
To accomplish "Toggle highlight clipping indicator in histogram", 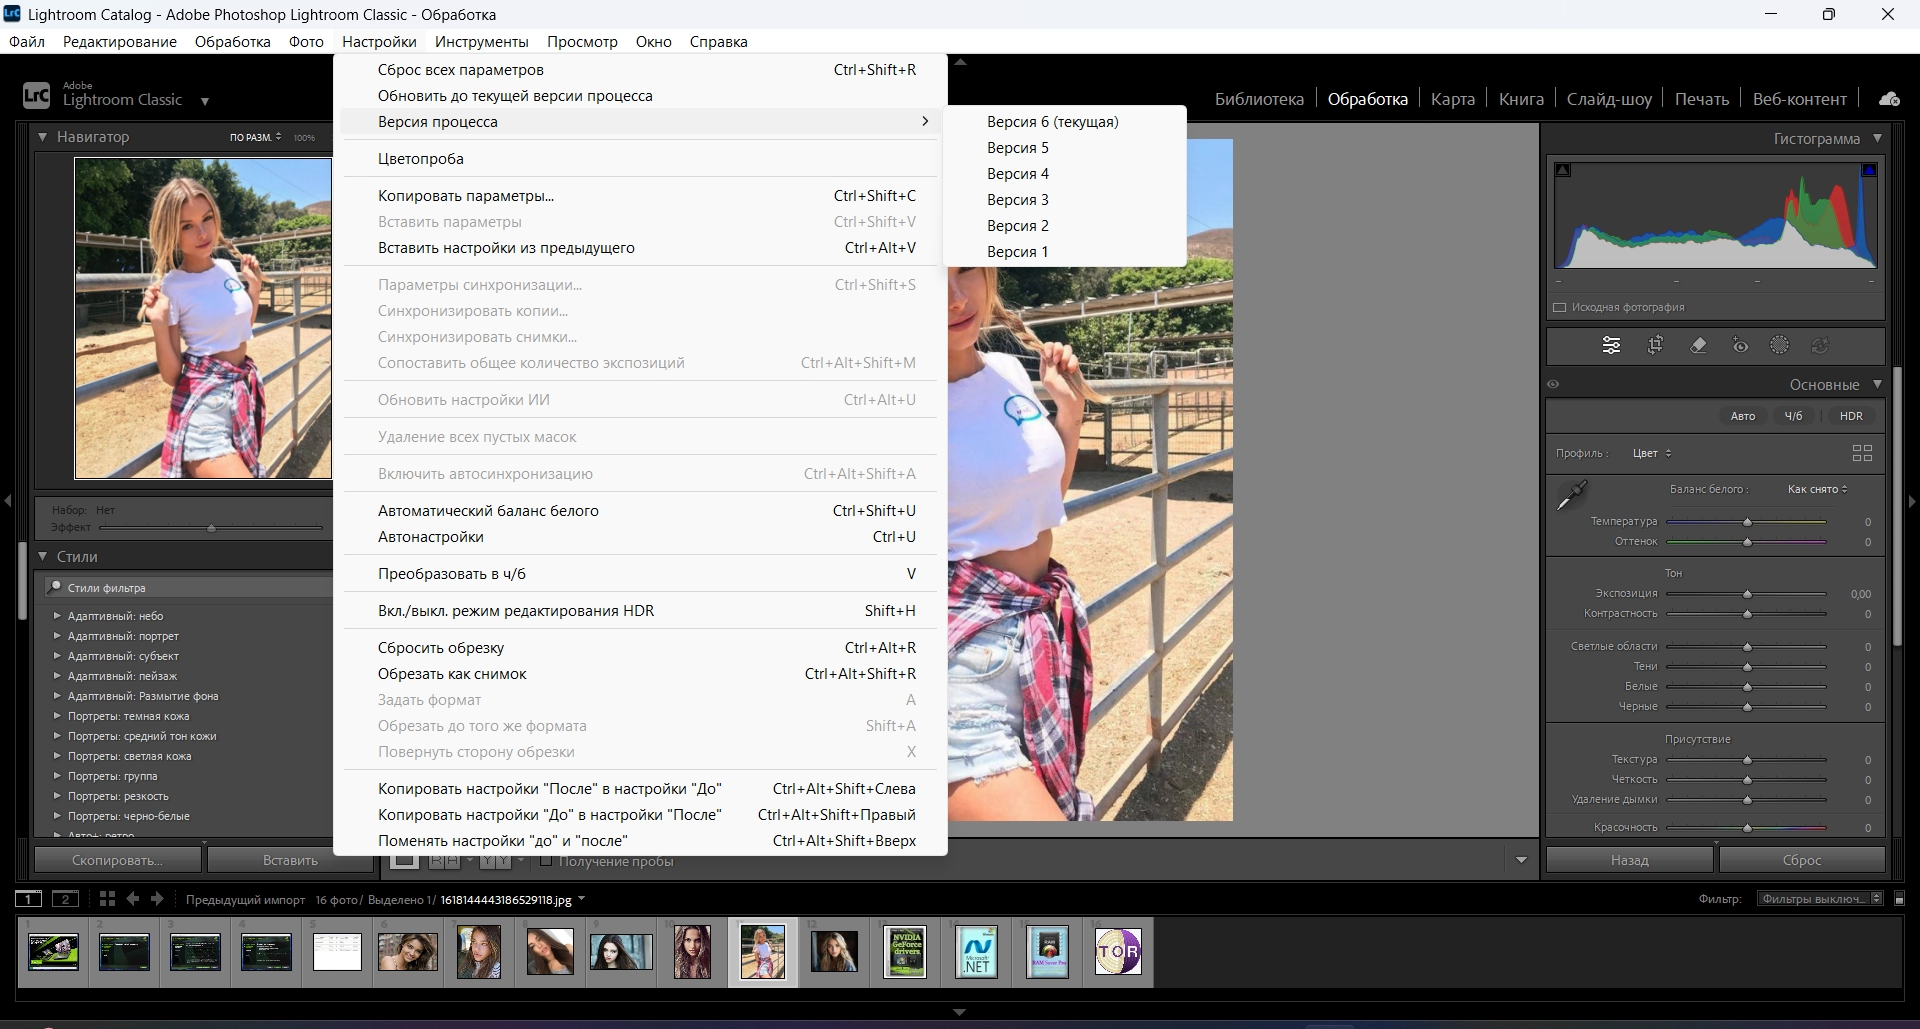I will coord(1868,170).
